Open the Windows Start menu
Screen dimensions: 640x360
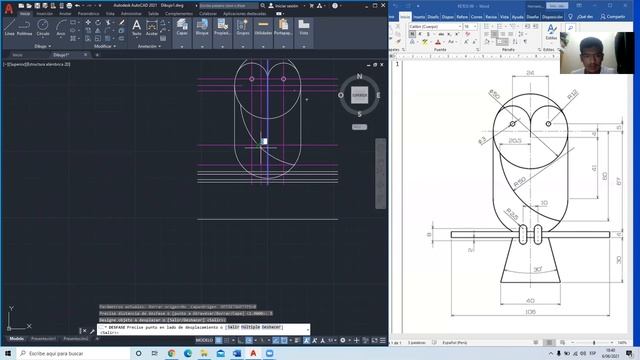click(8, 353)
